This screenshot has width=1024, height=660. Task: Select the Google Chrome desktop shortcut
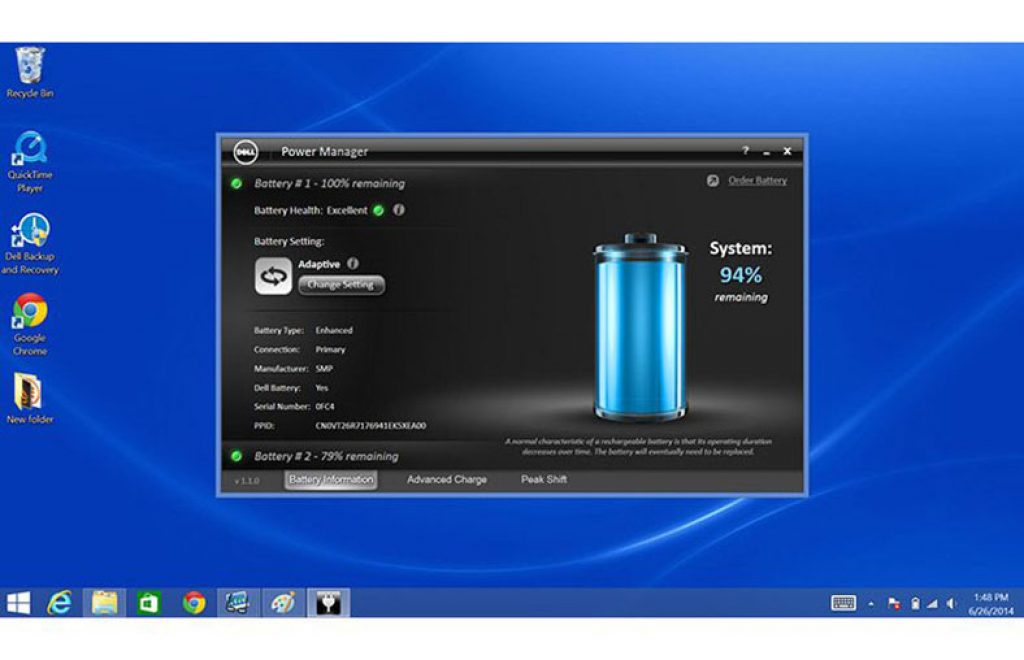(30, 324)
